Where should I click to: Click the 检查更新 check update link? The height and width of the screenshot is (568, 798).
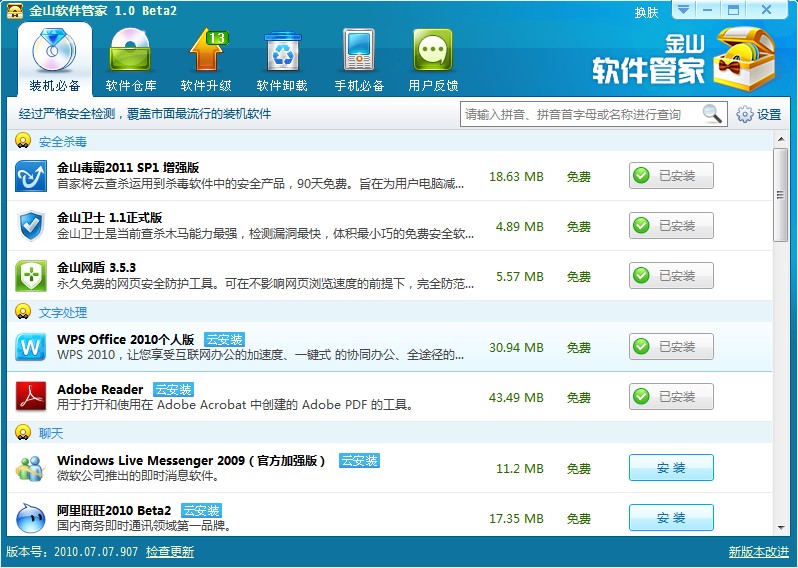[170, 552]
